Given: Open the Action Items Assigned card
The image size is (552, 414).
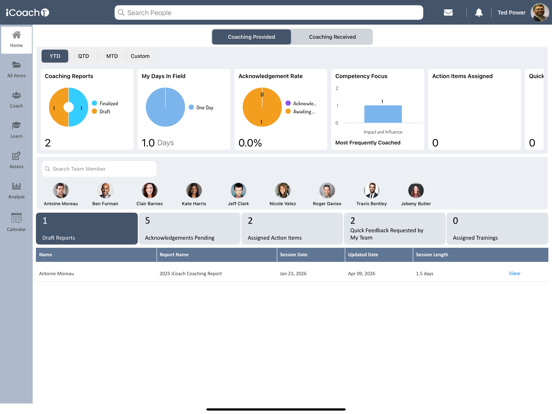Looking at the screenshot, I should 474,109.
